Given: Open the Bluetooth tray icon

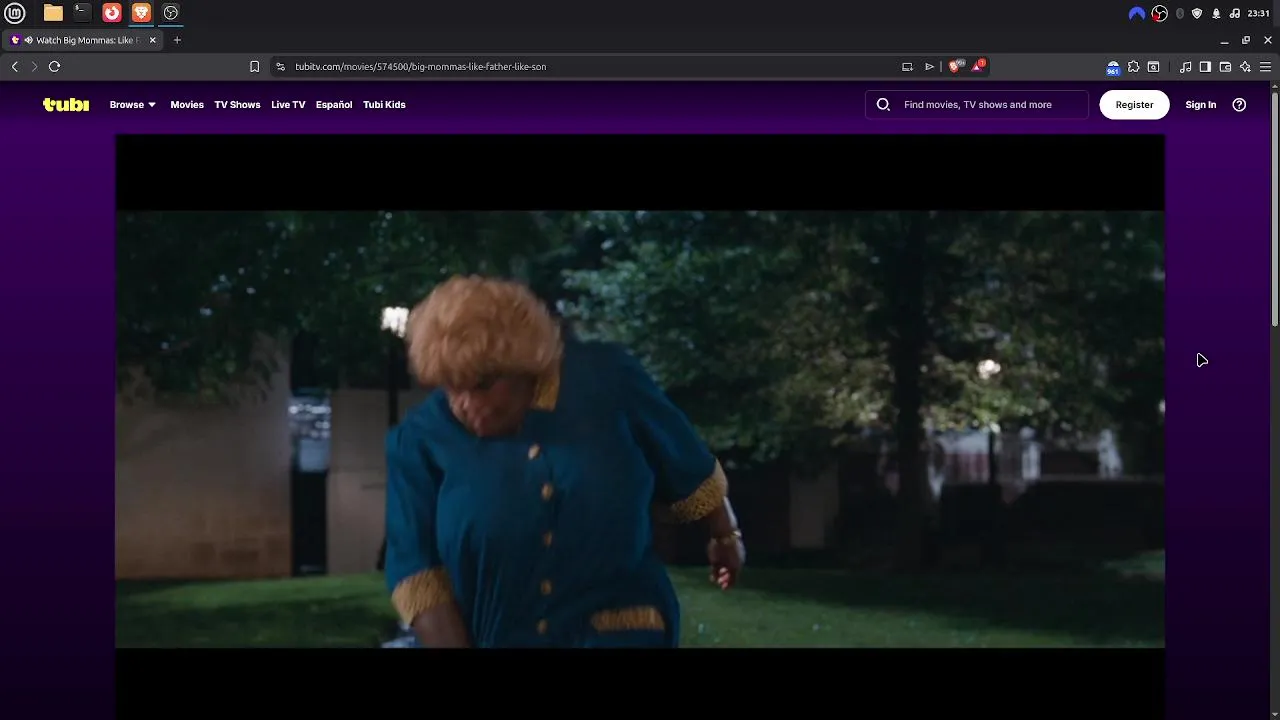Looking at the screenshot, I should pyautogui.click(x=1180, y=13).
